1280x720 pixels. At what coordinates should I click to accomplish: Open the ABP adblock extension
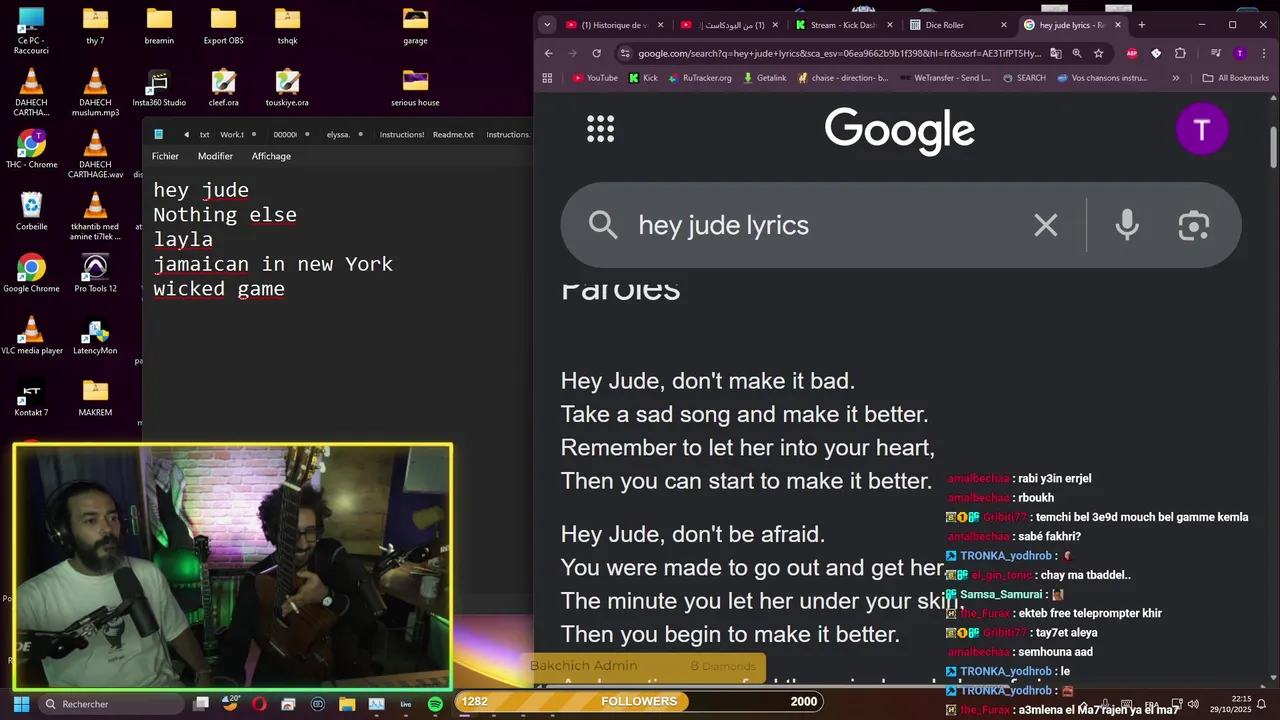[x=1132, y=53]
